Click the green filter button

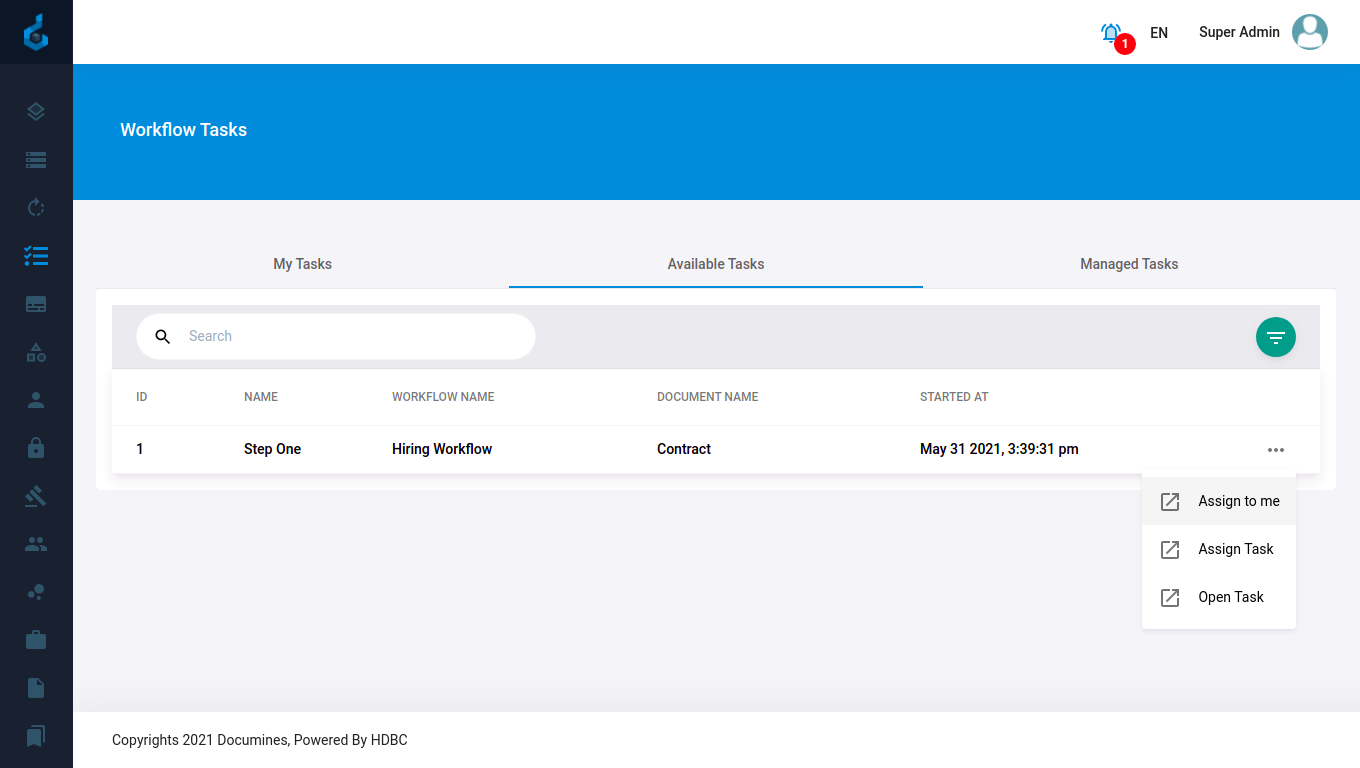[1275, 337]
